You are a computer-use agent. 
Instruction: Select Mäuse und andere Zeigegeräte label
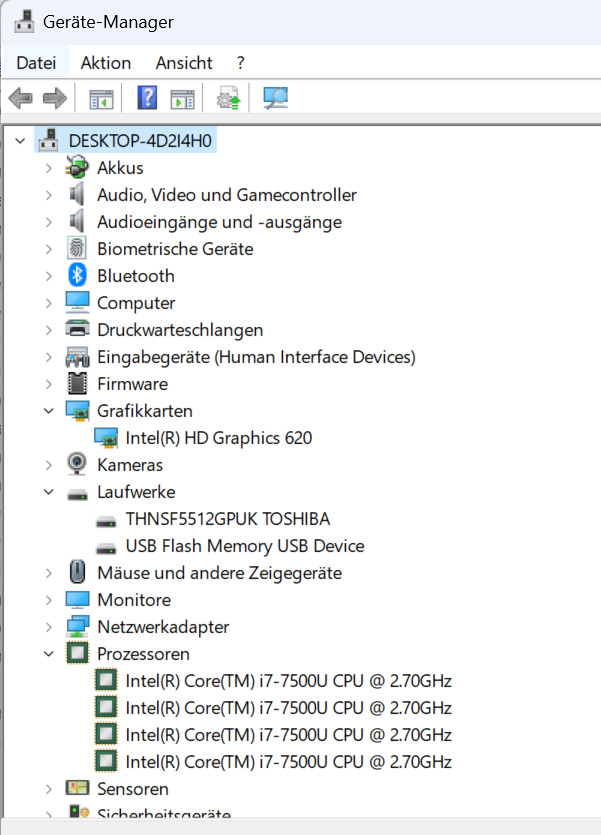[x=219, y=573]
